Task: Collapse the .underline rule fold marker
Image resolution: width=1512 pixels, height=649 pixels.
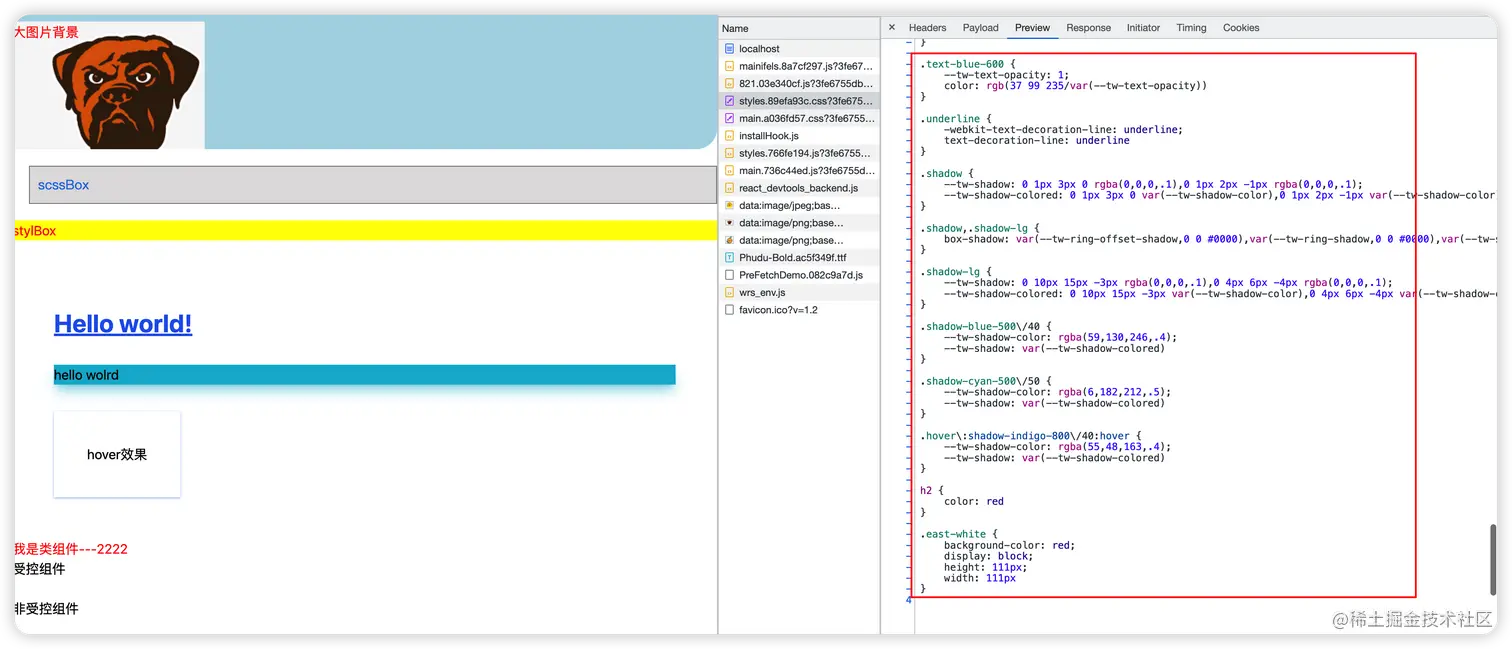Action: pyautogui.click(x=909, y=119)
